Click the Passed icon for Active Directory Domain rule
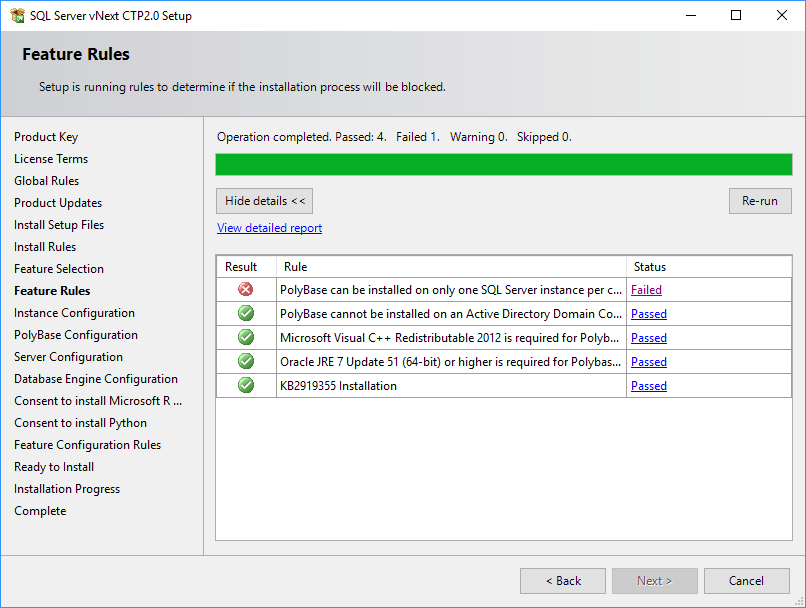The height and width of the screenshot is (608, 806). (245, 313)
